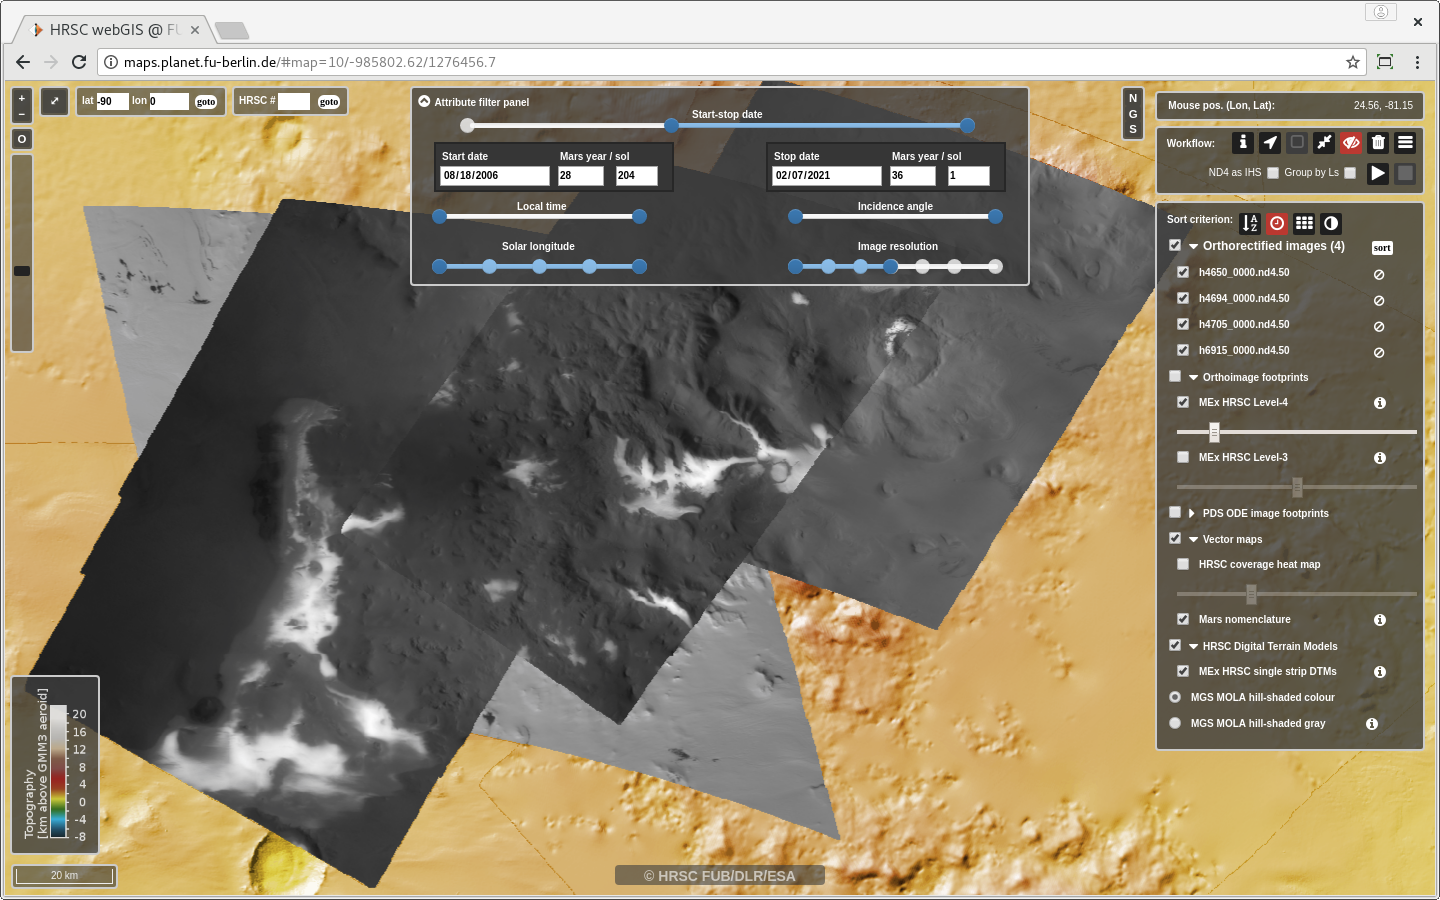The image size is (1440, 900).
Task: Disable the MEx HRSC Level-4 checkbox
Action: pos(1183,402)
